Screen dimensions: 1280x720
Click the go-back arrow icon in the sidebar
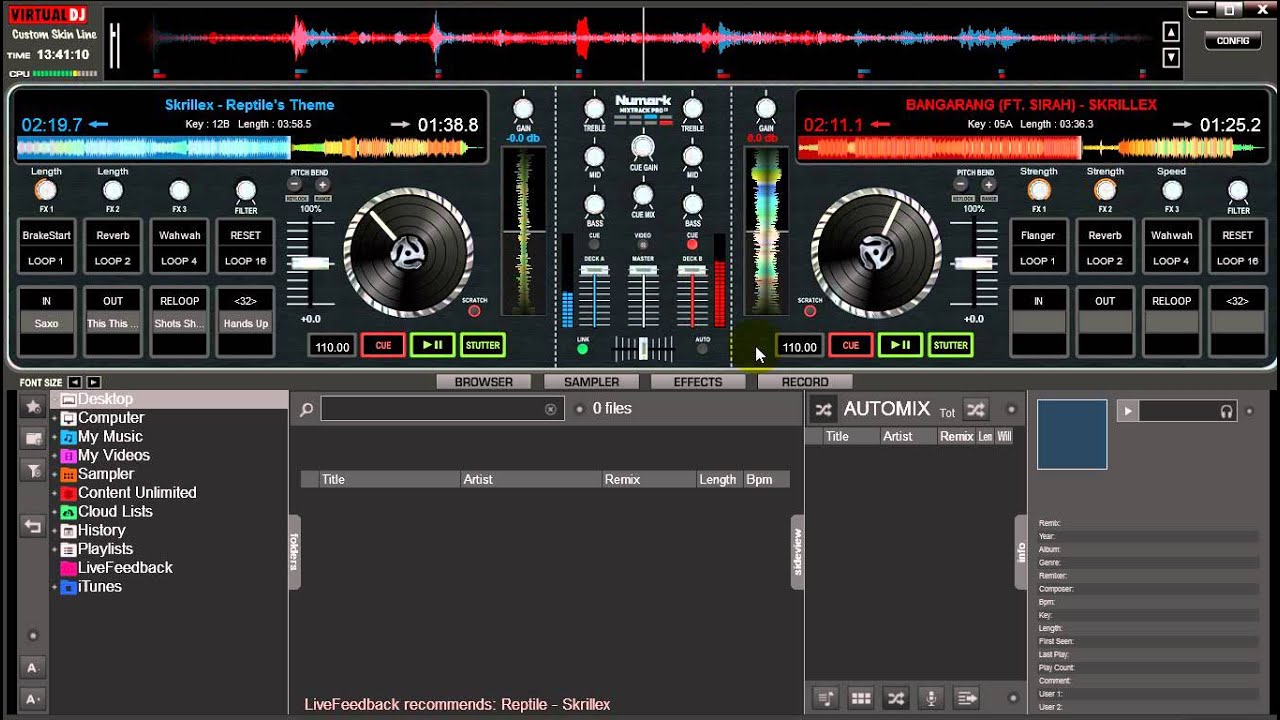33,526
